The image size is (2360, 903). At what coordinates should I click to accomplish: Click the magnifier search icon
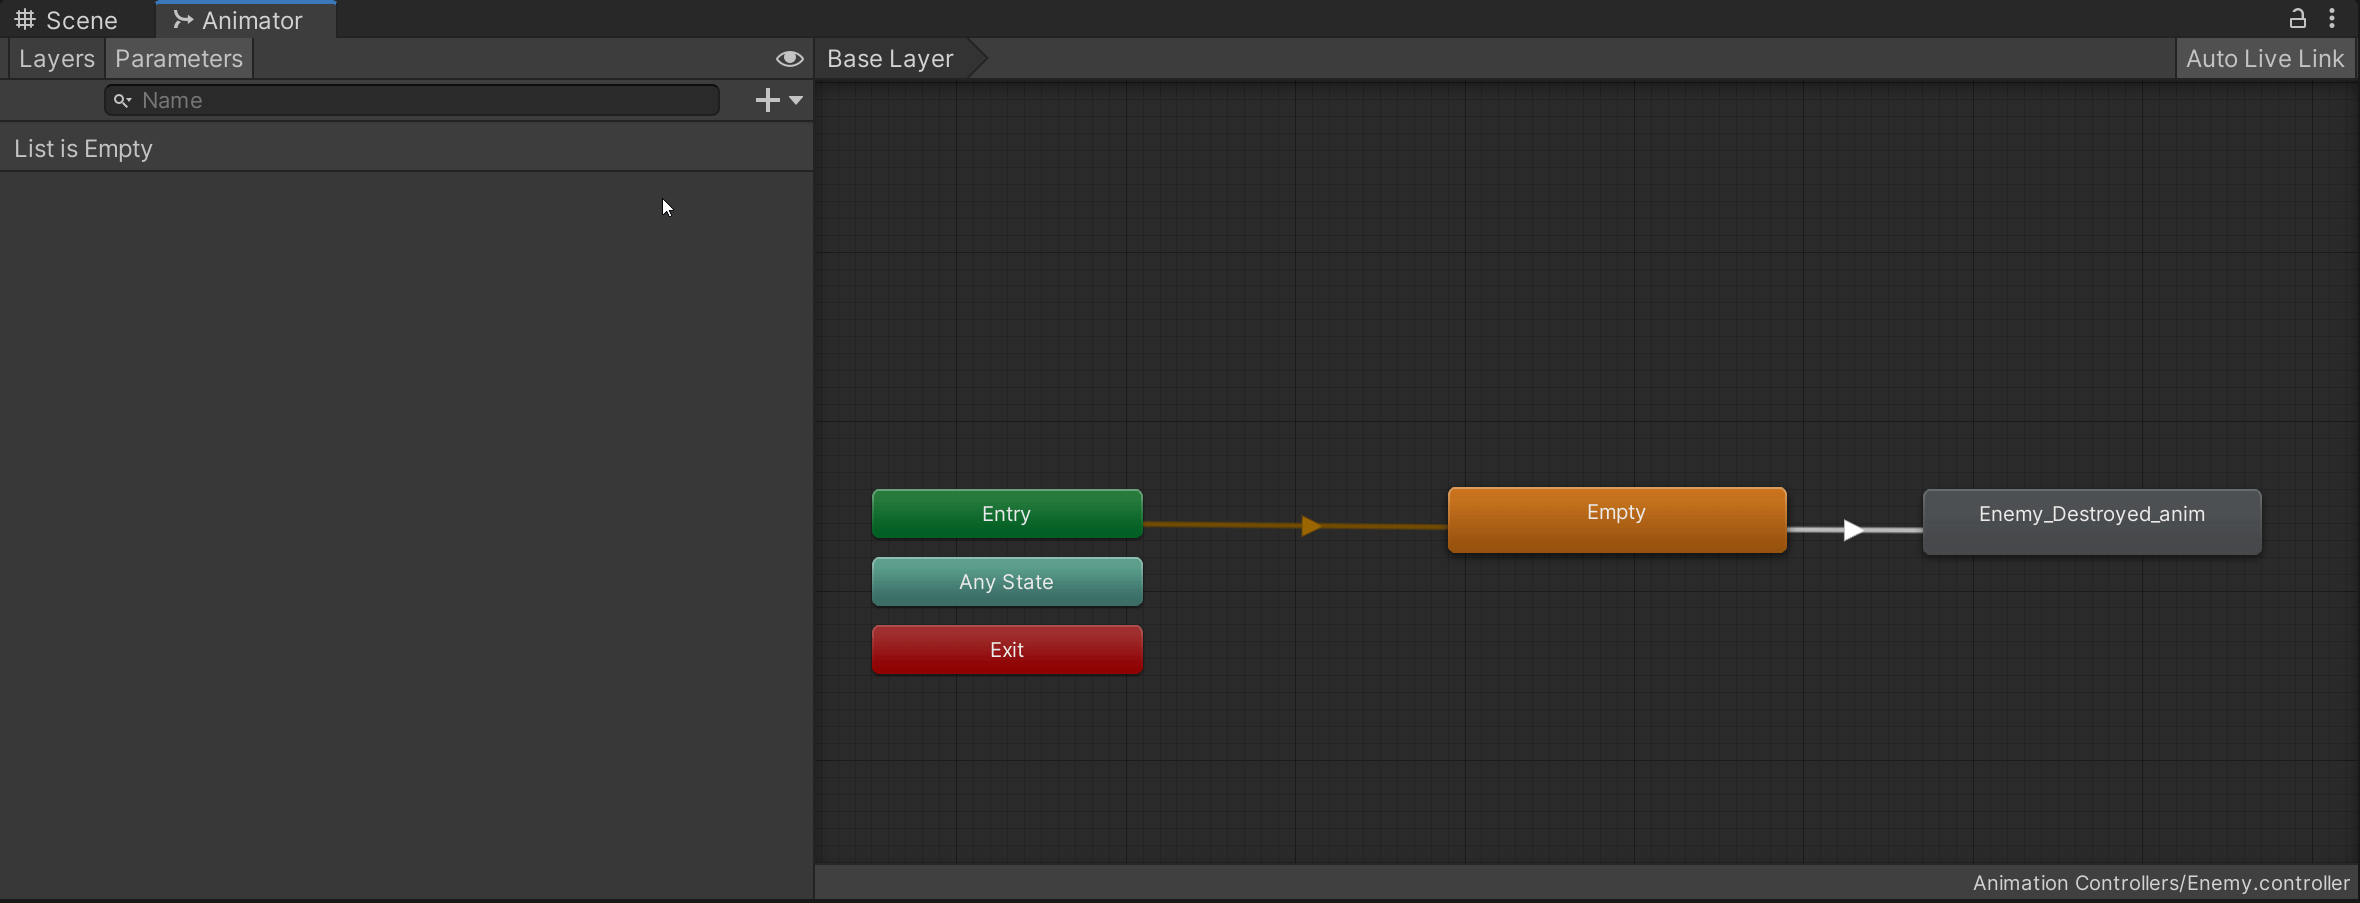(122, 100)
